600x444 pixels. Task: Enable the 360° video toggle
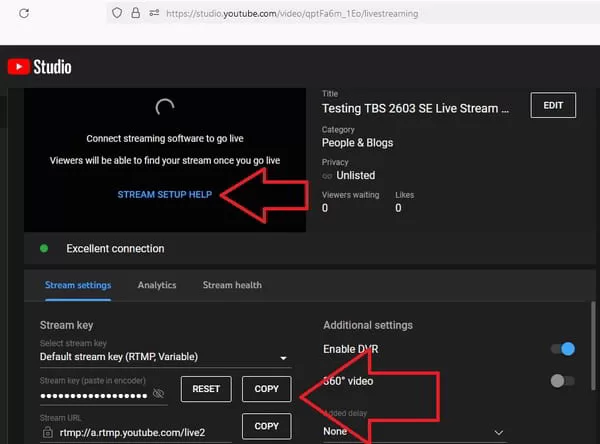[562, 381]
